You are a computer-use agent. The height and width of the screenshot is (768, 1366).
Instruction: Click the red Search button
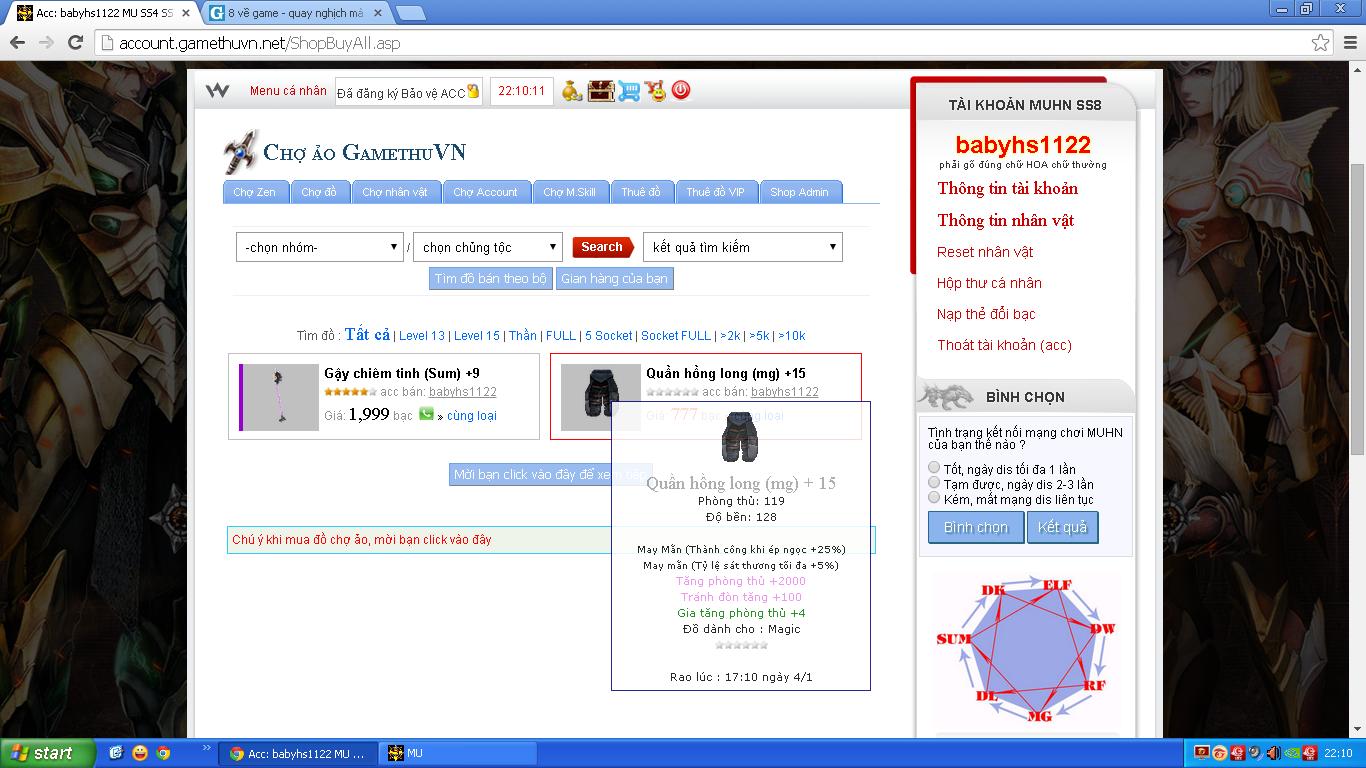point(603,247)
